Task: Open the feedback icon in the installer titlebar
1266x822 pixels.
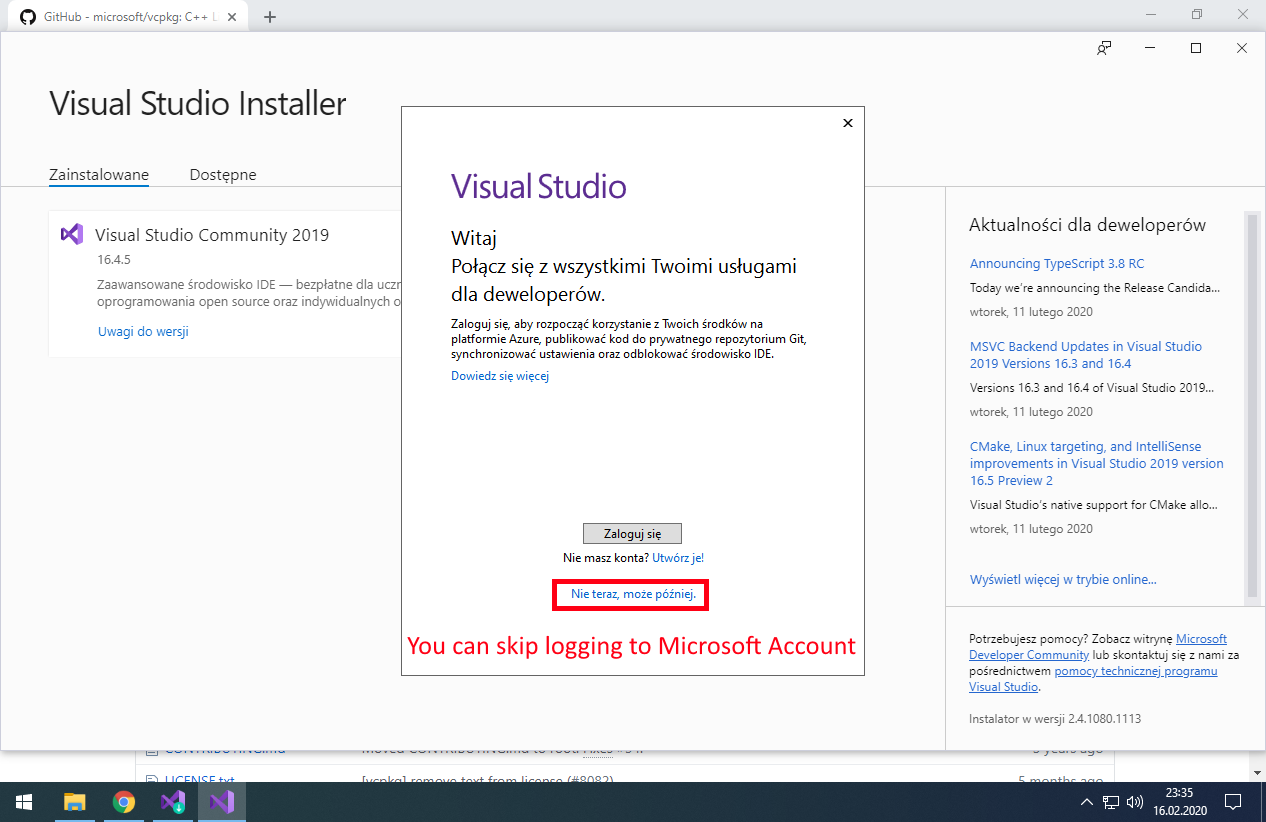Action: pyautogui.click(x=1103, y=47)
